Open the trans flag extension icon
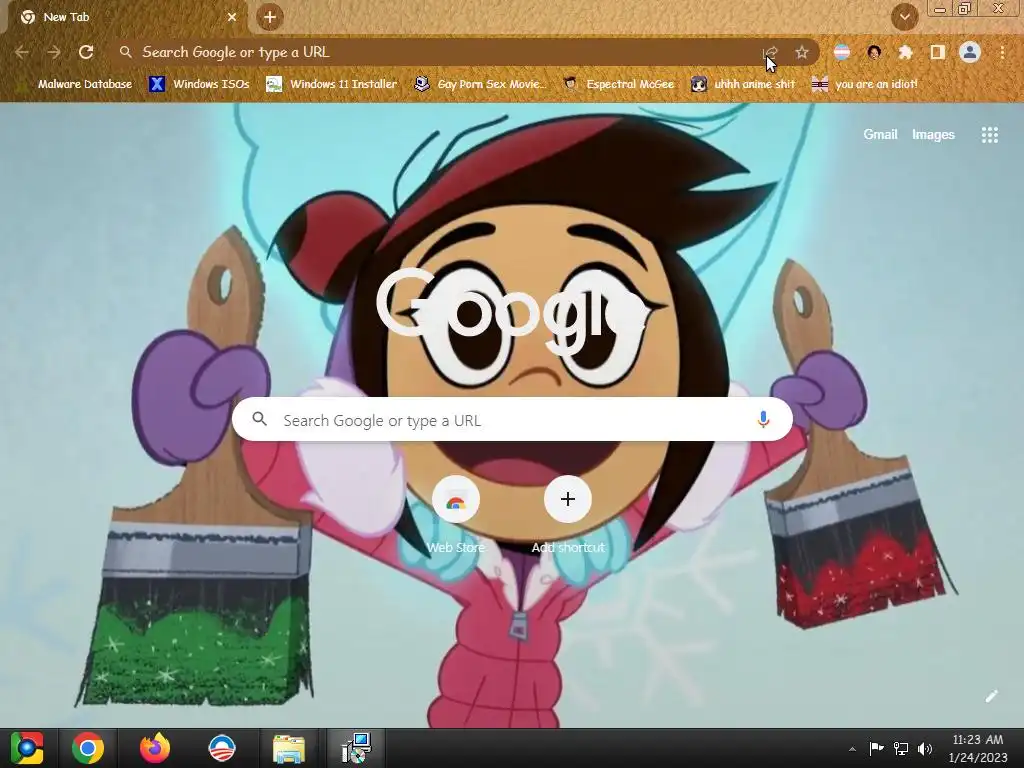The image size is (1024, 768). [x=842, y=52]
